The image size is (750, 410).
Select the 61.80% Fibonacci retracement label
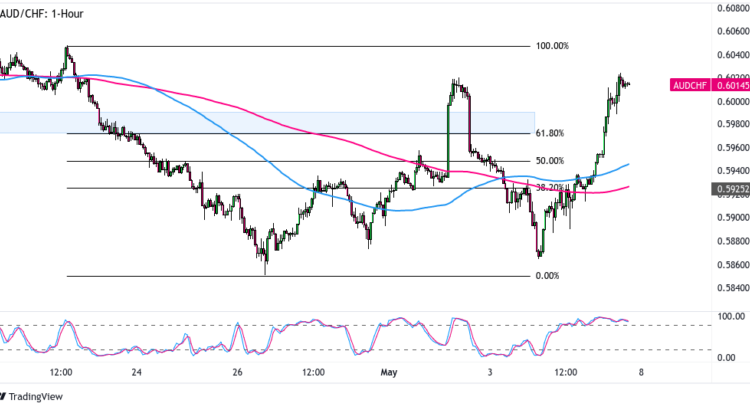(x=549, y=133)
